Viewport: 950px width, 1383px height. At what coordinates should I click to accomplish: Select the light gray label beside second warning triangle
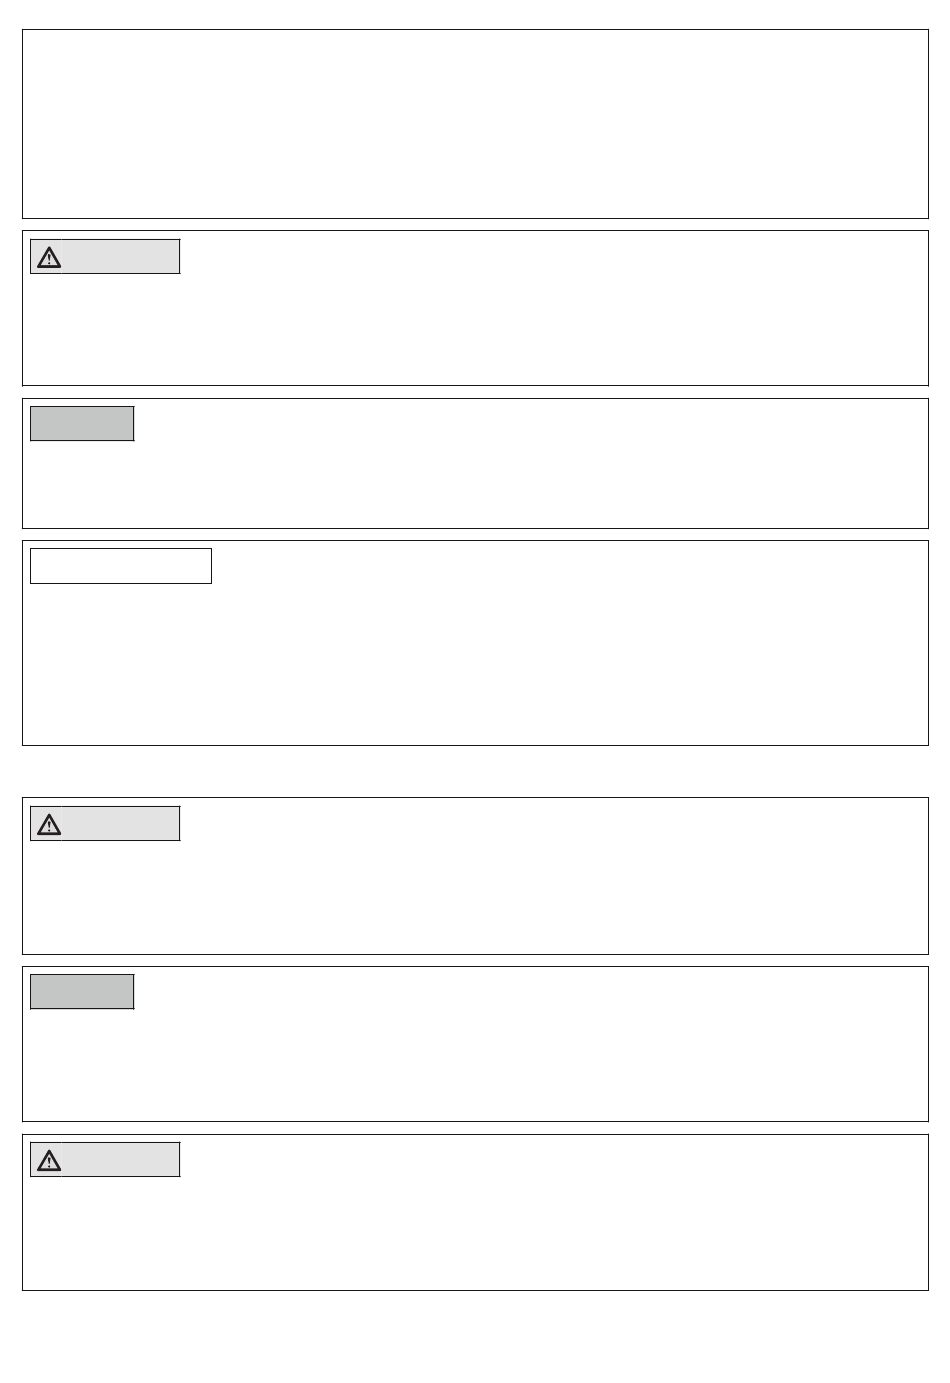(x=121, y=824)
